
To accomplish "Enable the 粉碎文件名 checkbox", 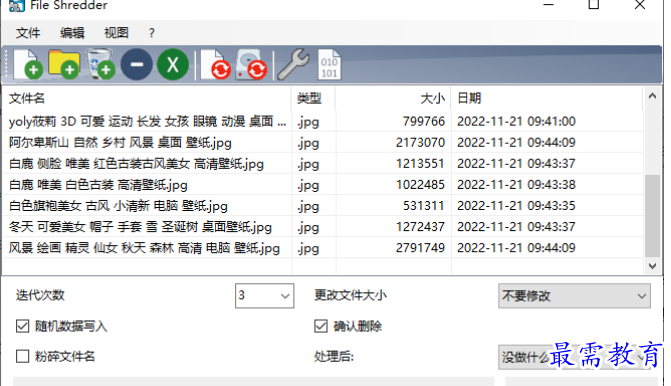I will click(22, 356).
